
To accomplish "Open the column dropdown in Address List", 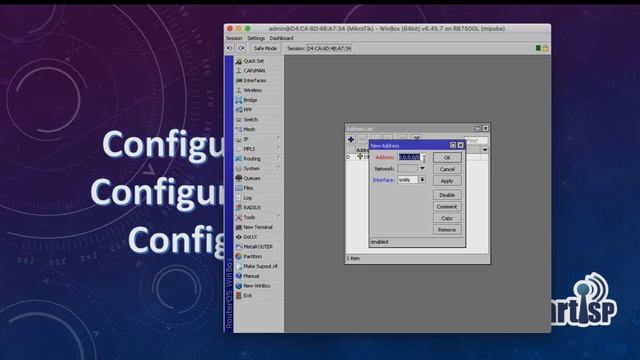I will (484, 150).
